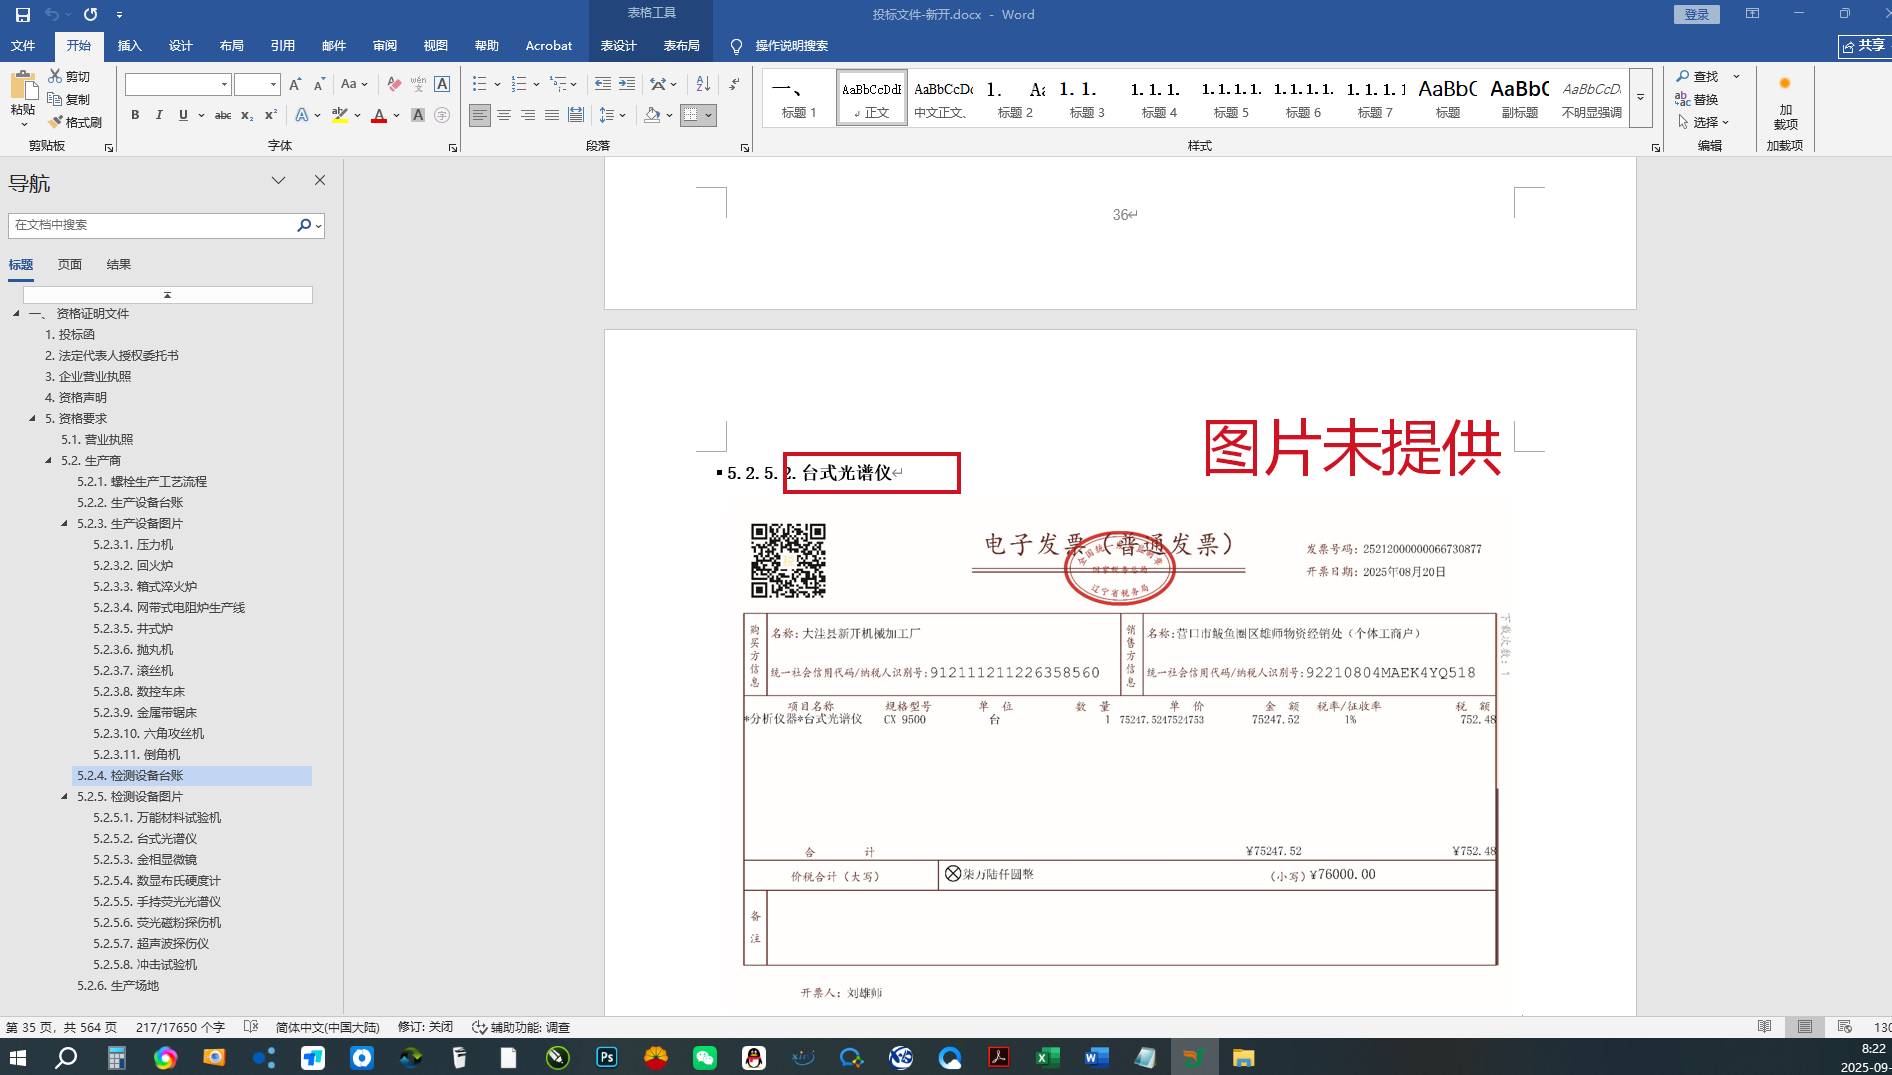
Task: Click the Redo/Repeat arrow in the title bar
Action: (x=91, y=15)
